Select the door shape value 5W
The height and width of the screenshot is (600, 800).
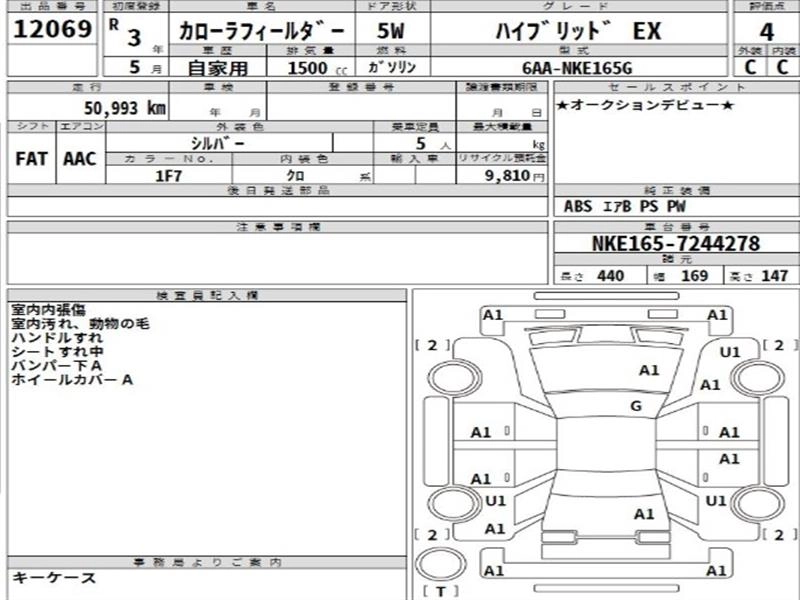390,31
